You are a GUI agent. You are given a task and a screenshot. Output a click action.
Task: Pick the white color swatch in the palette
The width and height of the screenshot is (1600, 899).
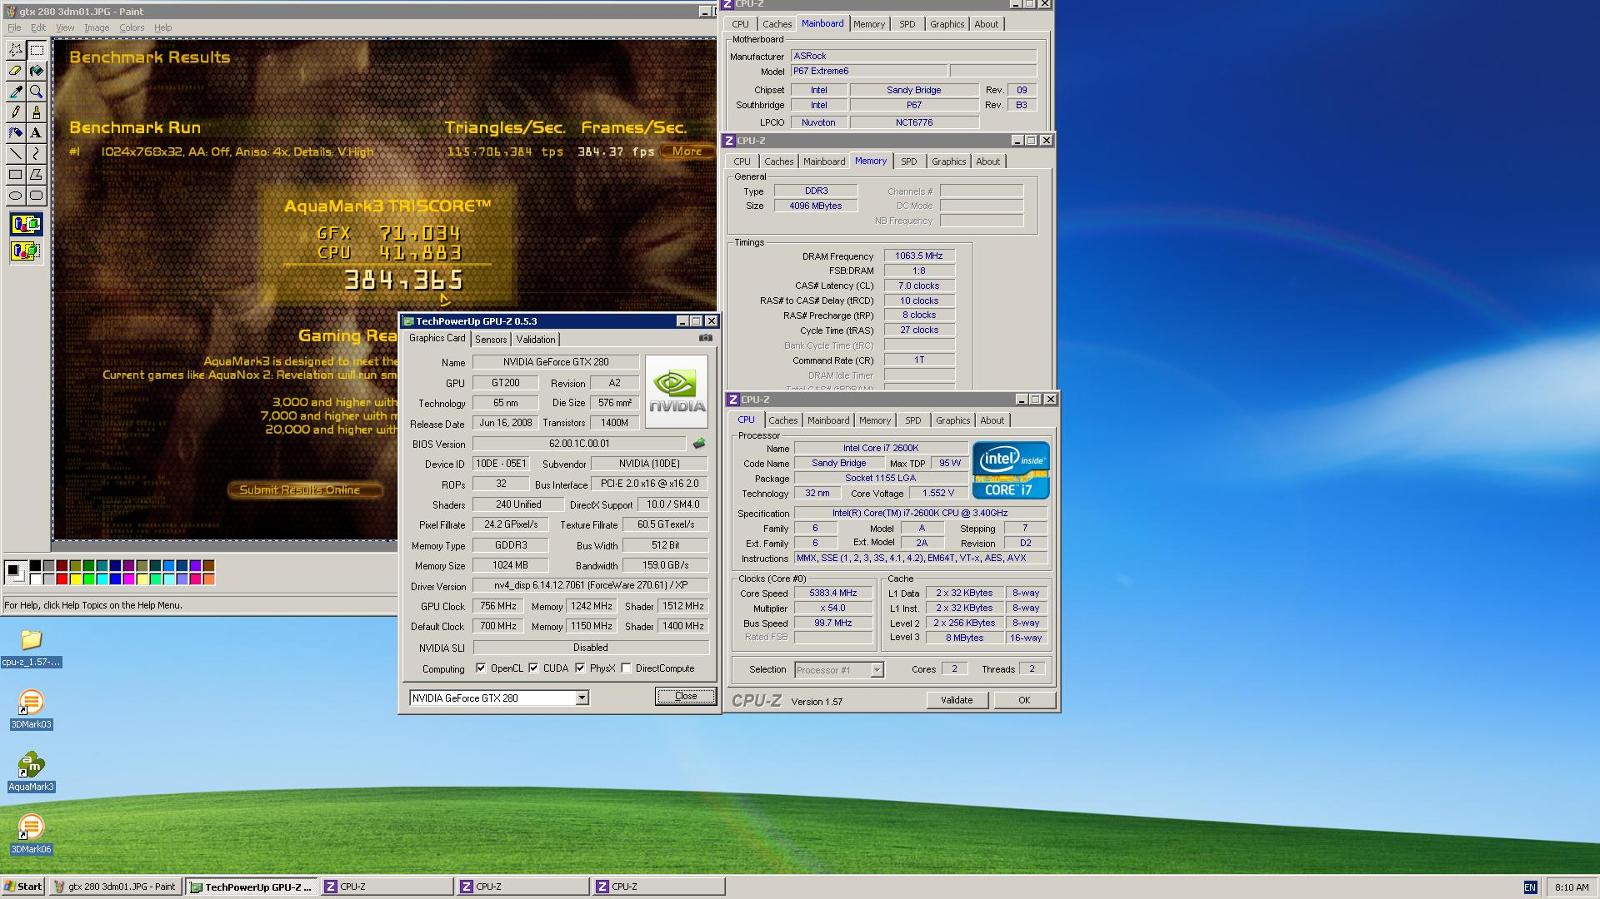[x=35, y=578]
